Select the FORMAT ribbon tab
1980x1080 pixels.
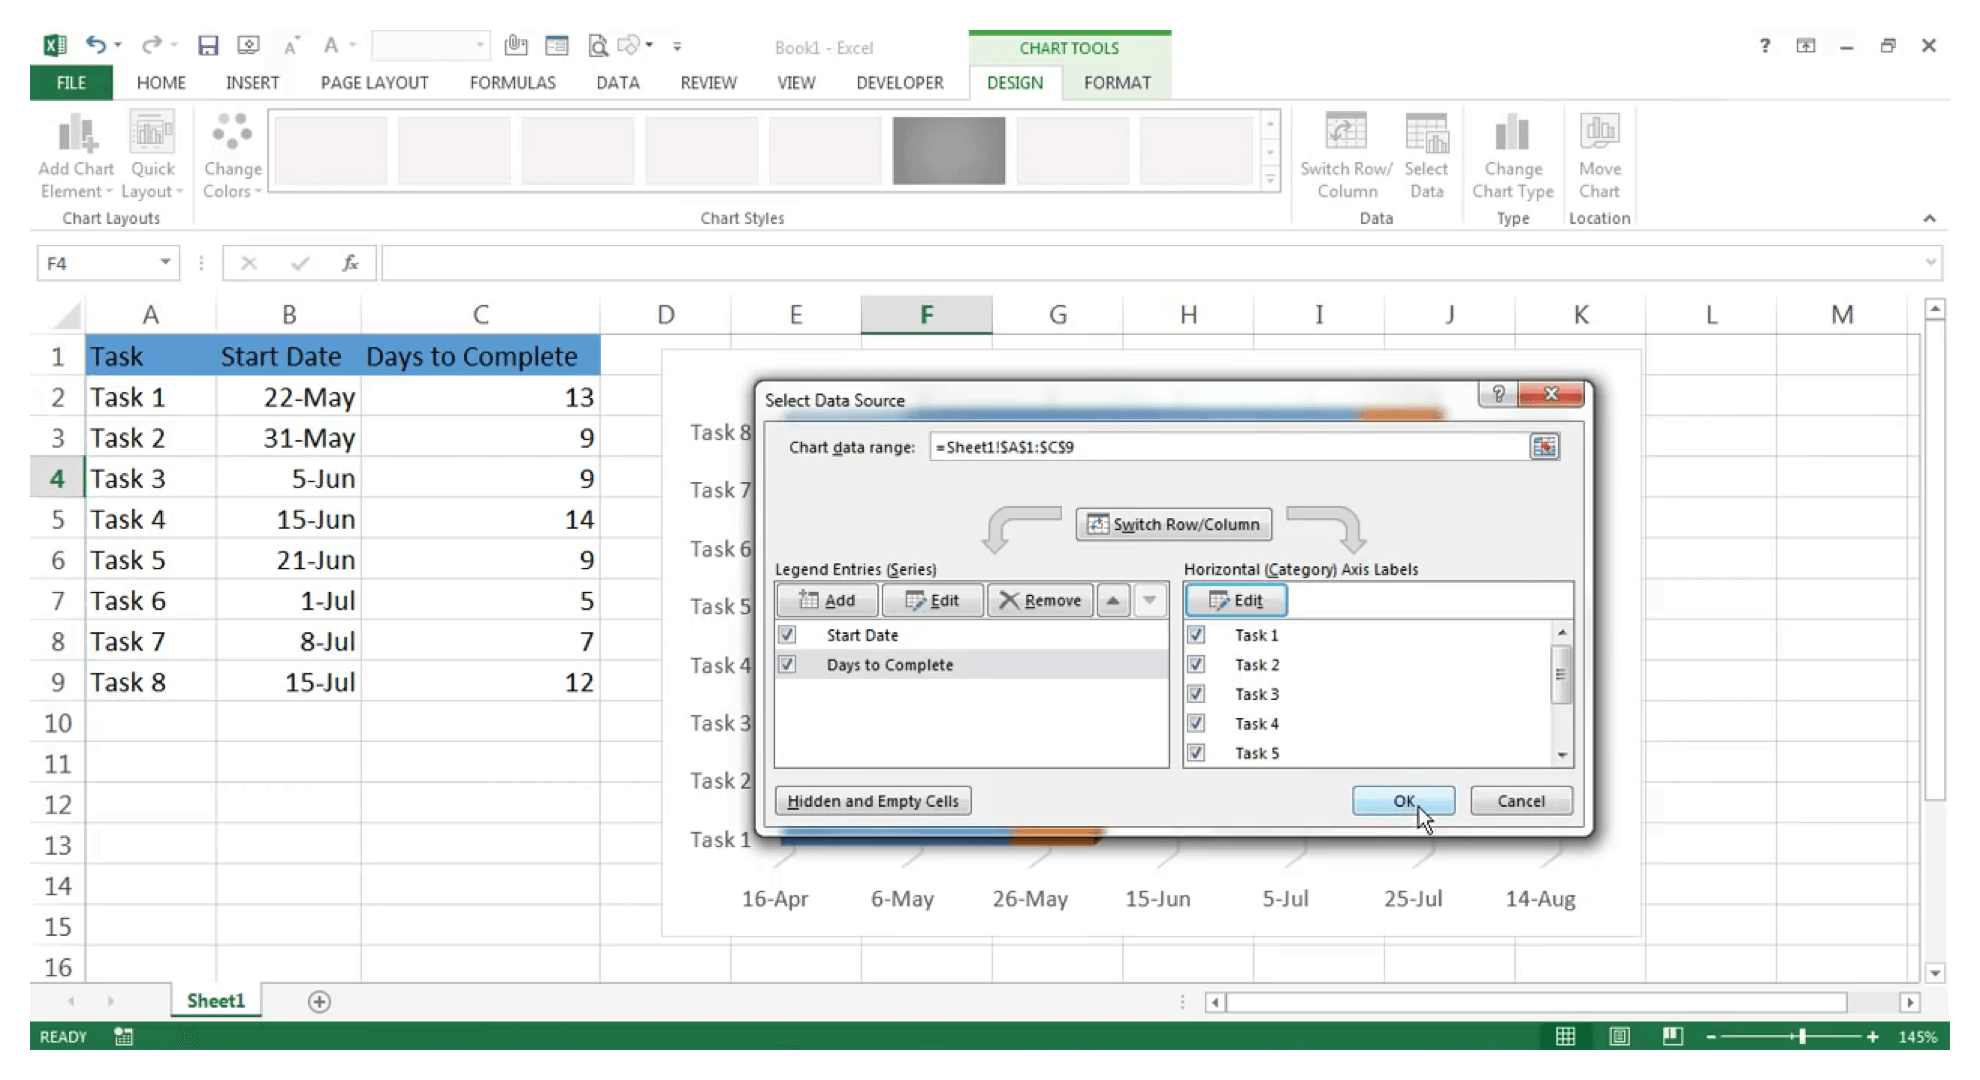click(1118, 82)
